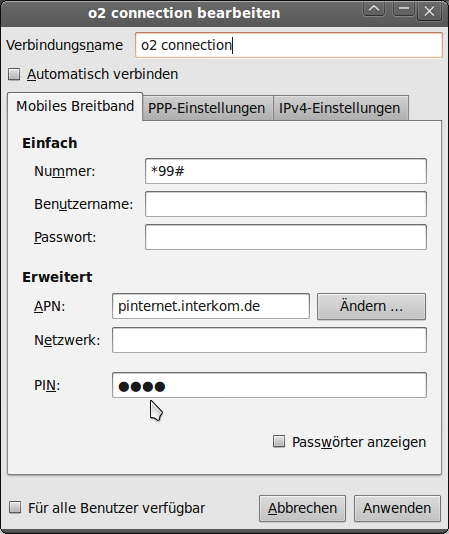Click Abbrechen to cancel
The image size is (449, 534).
click(x=303, y=508)
